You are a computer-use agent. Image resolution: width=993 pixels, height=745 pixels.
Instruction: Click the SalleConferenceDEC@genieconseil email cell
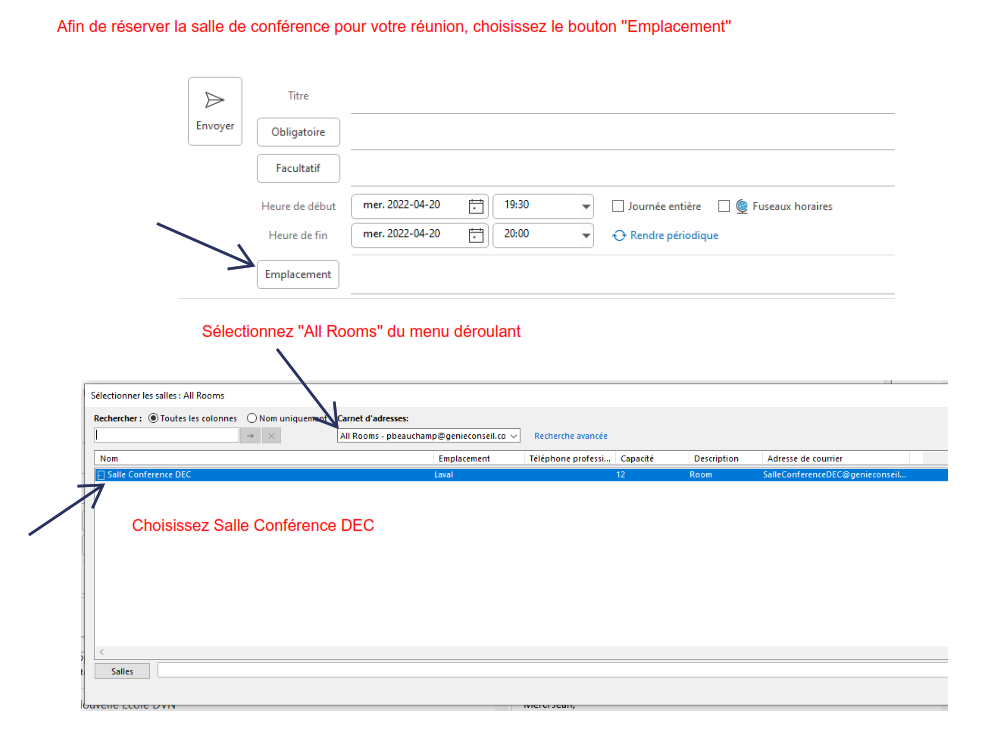coord(834,474)
